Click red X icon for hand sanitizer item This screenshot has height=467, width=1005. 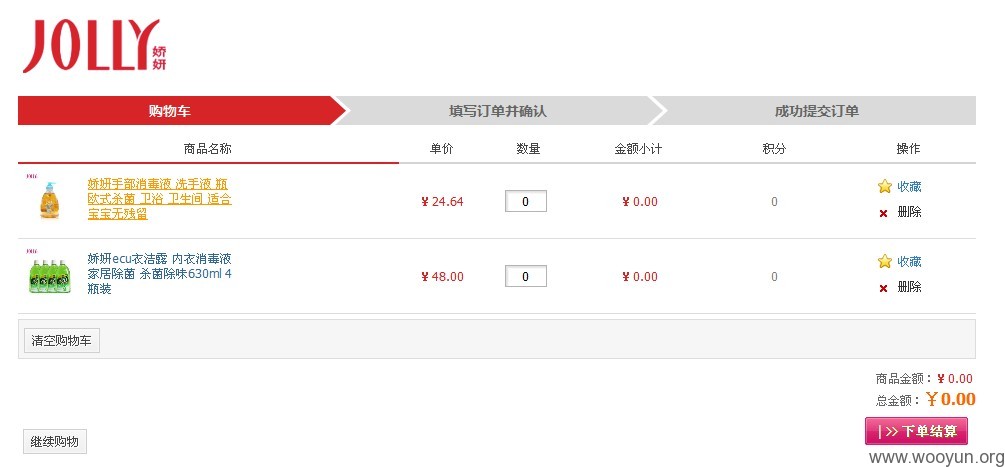883,213
